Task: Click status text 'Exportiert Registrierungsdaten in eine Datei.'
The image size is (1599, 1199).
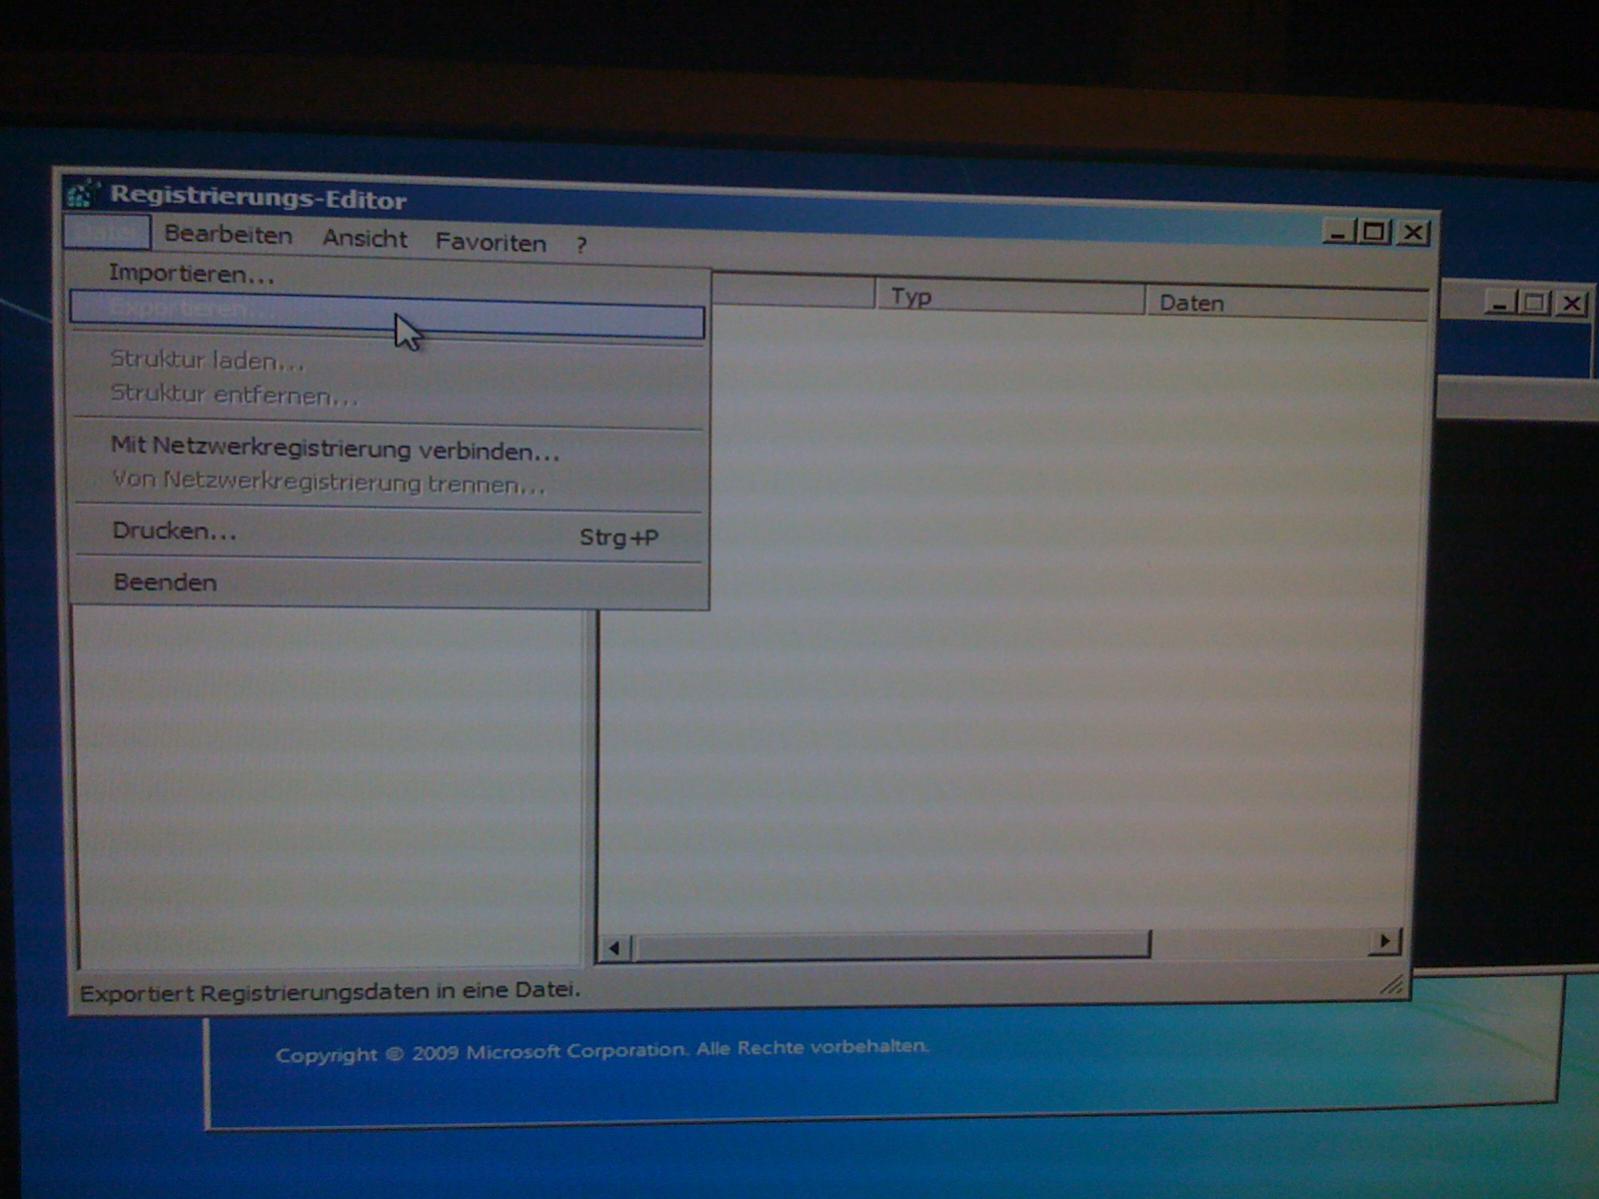Action: [x=330, y=992]
